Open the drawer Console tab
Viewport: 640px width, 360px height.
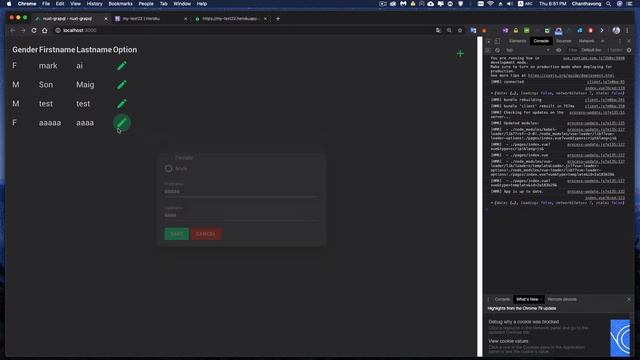(502, 299)
